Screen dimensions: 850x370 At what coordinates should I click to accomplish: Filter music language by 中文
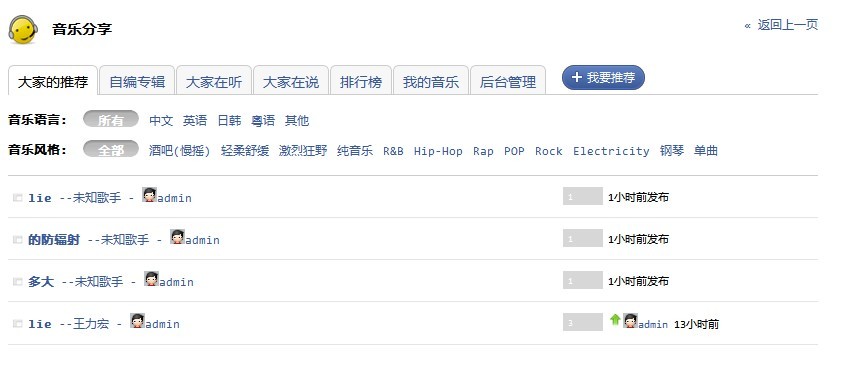[x=161, y=120]
